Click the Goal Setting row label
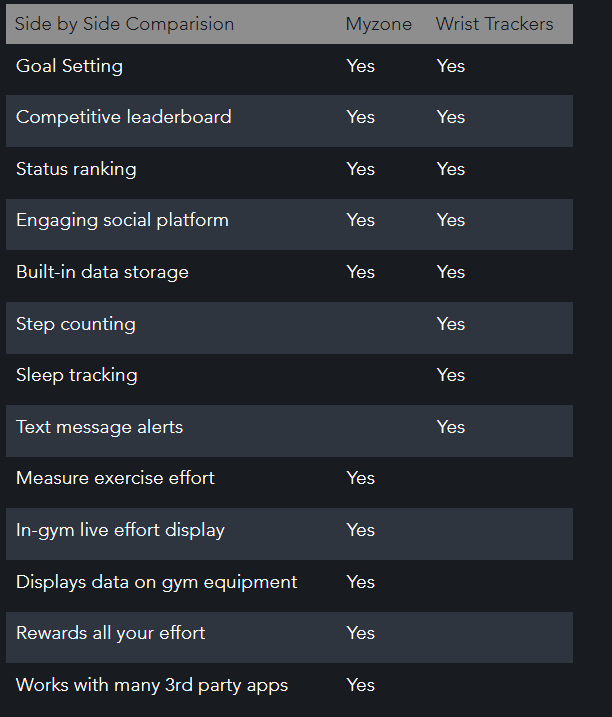Image resolution: width=612 pixels, height=717 pixels. coord(70,66)
